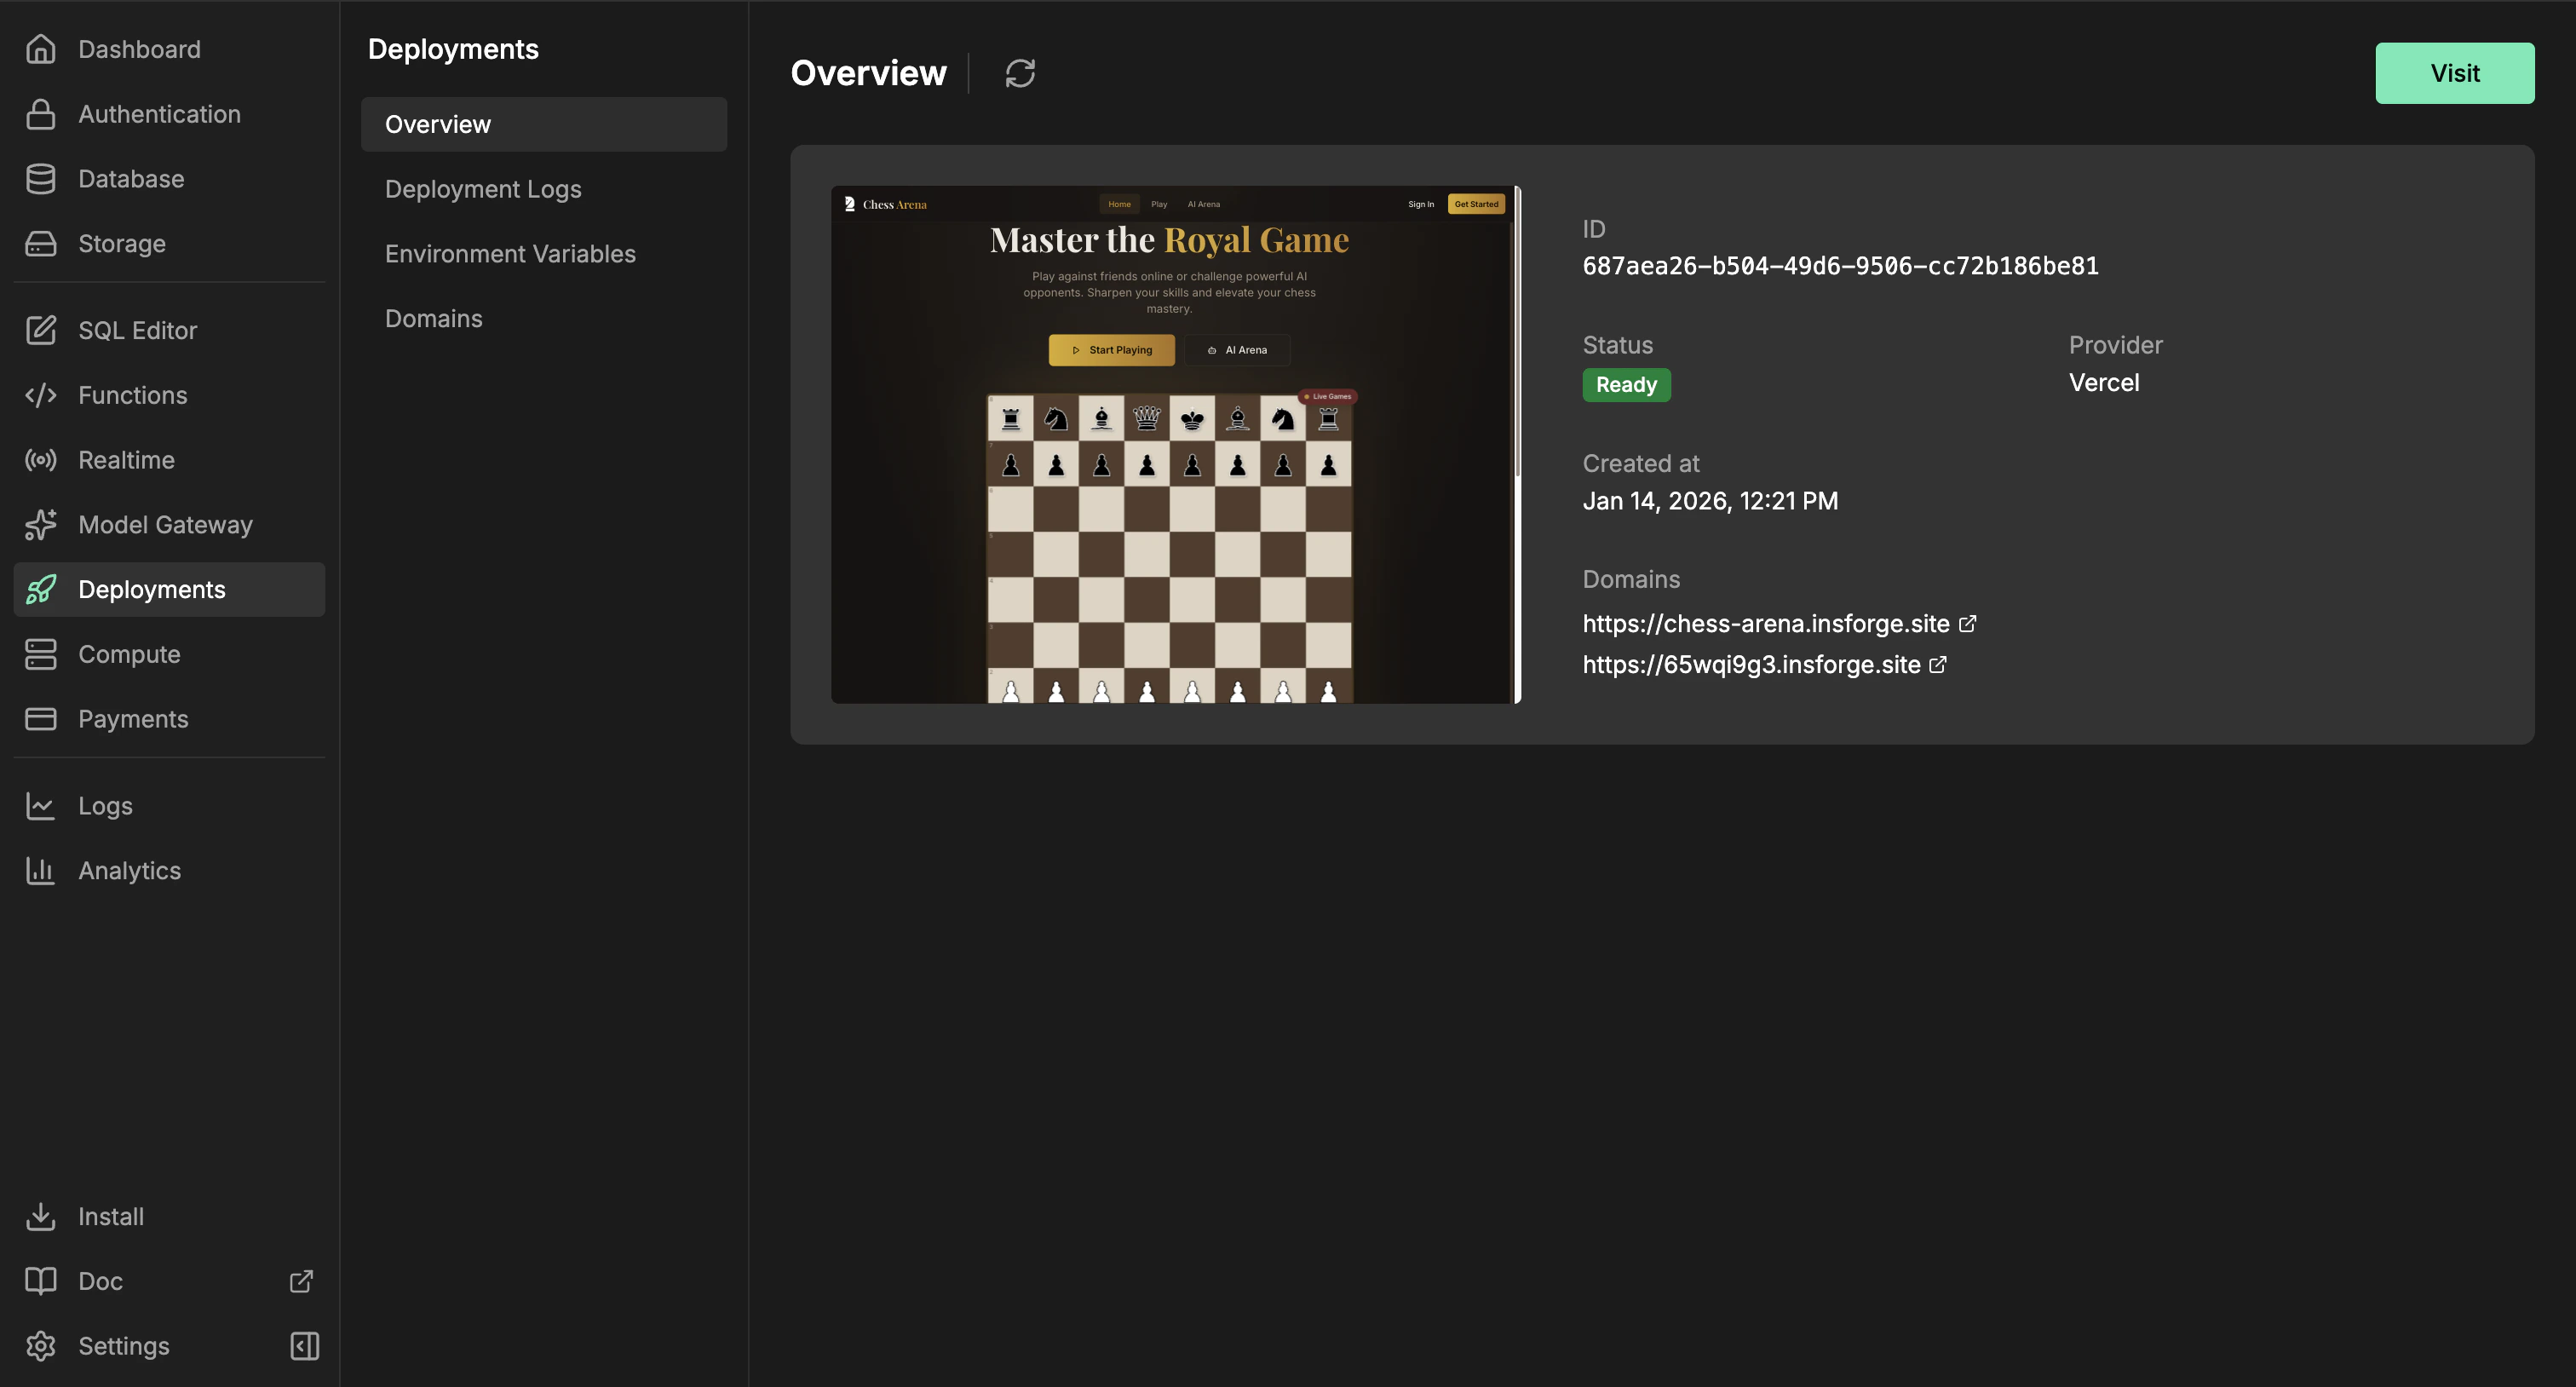Image resolution: width=2576 pixels, height=1387 pixels.
Task: Select the Overview deployments tab
Action: point(544,124)
